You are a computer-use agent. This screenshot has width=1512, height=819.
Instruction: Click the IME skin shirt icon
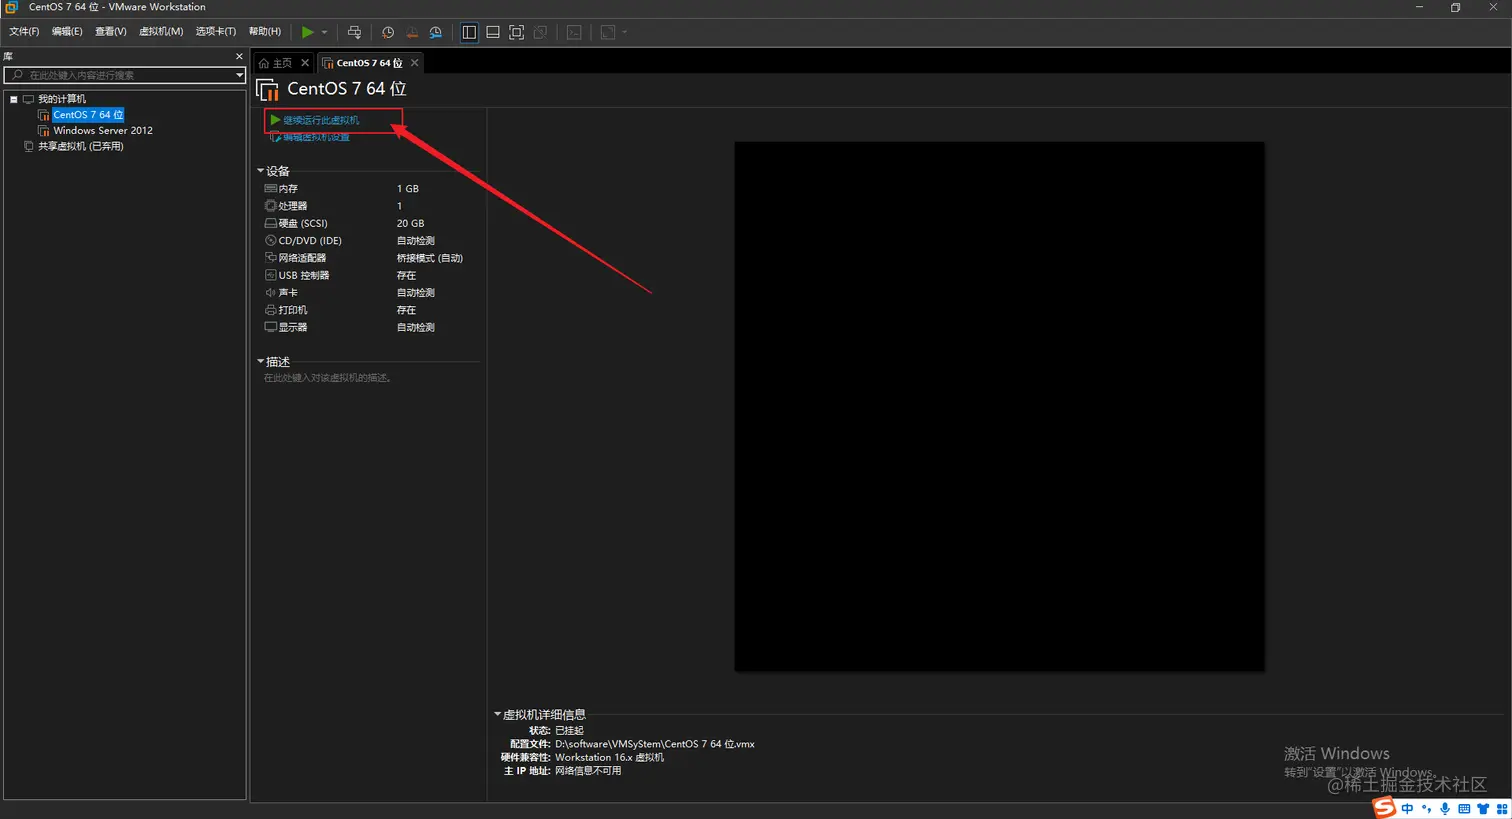(1482, 808)
